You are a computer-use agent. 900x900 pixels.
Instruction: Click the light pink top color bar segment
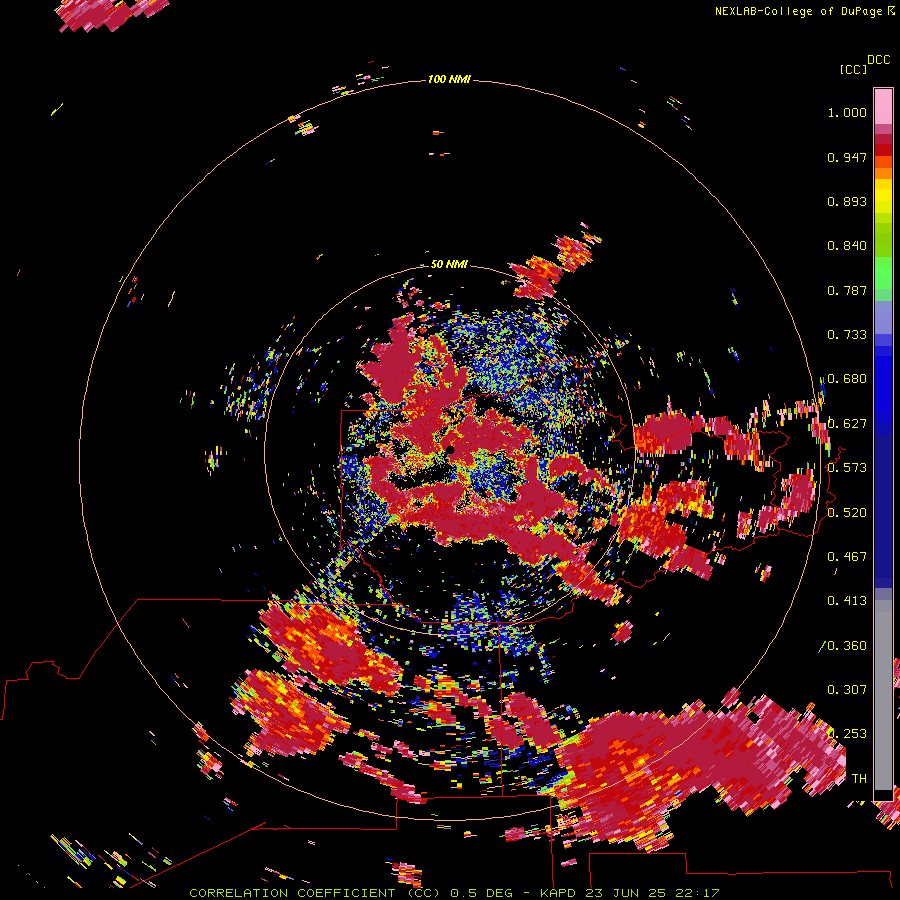(x=883, y=106)
